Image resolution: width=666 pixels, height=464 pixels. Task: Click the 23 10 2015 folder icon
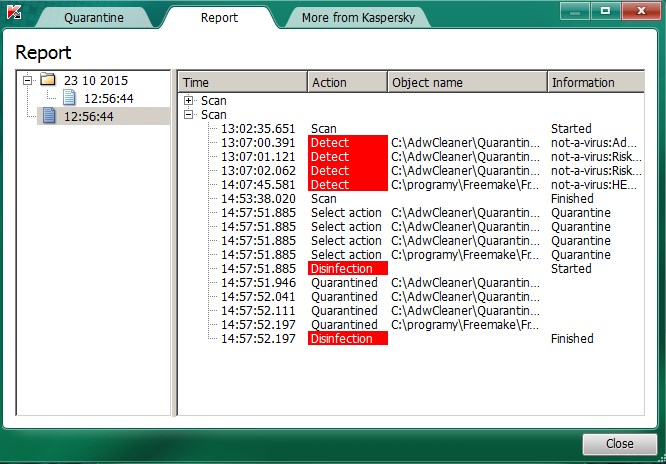click(x=48, y=79)
